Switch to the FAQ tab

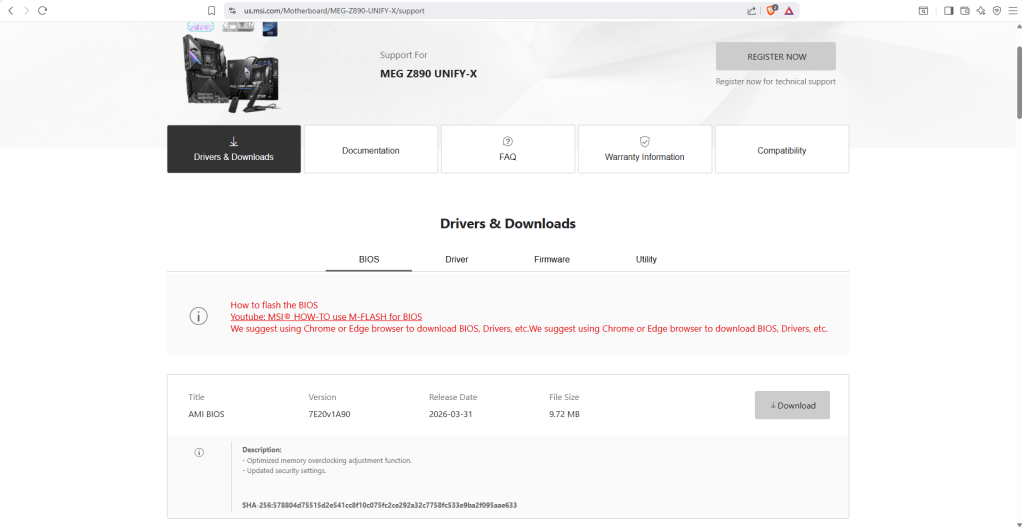tap(508, 149)
